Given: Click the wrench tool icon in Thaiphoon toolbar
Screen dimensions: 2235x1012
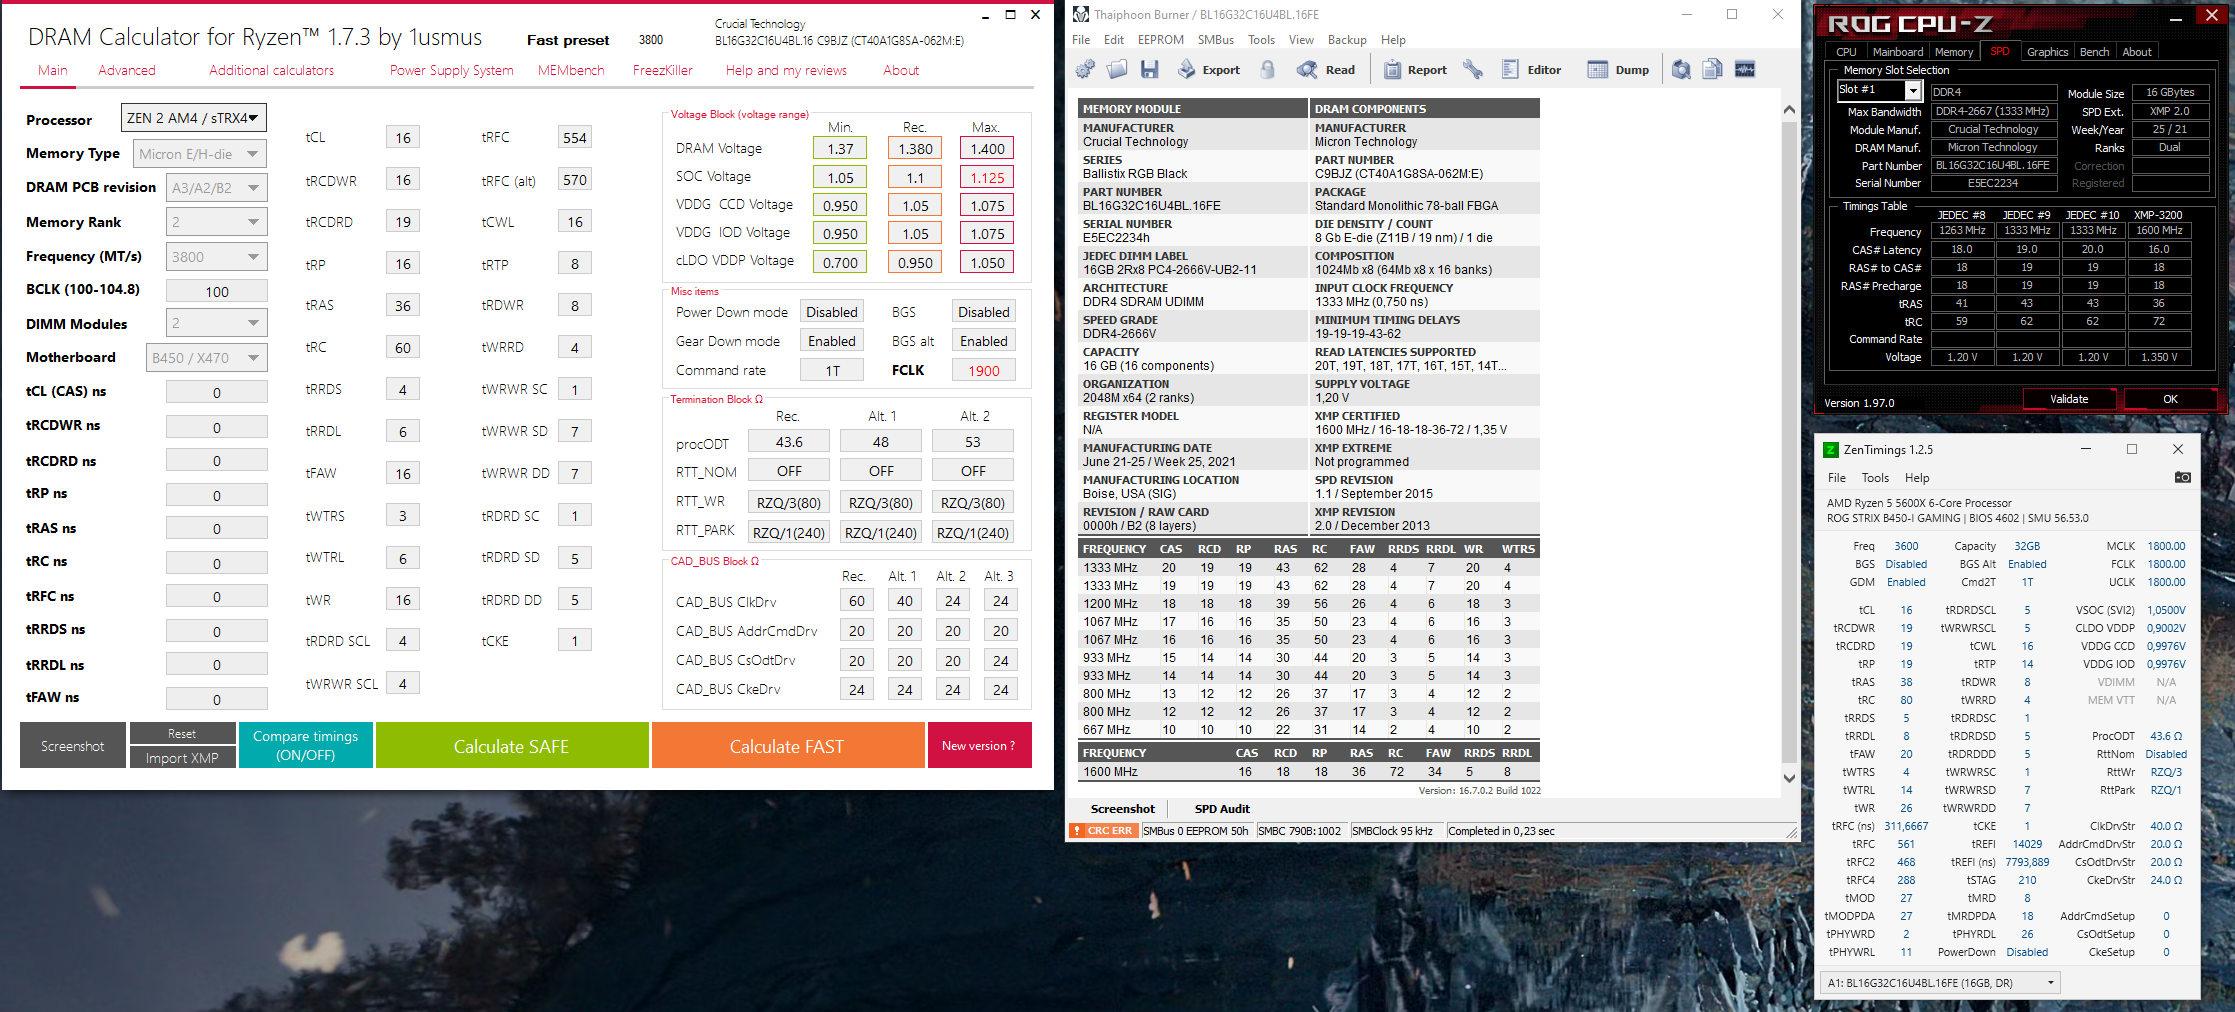Looking at the screenshot, I should (x=1472, y=69).
